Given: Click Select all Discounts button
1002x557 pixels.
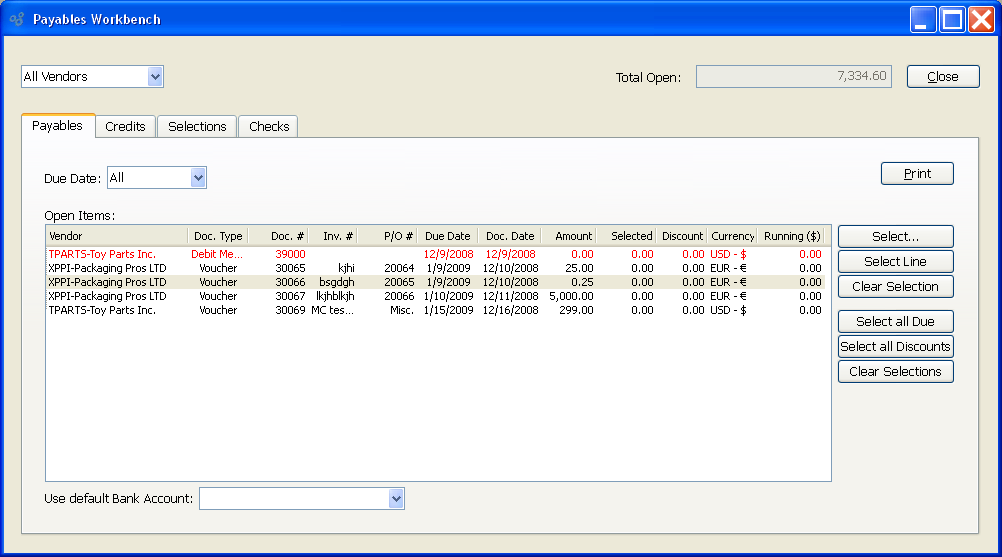Looking at the screenshot, I should (x=895, y=347).
